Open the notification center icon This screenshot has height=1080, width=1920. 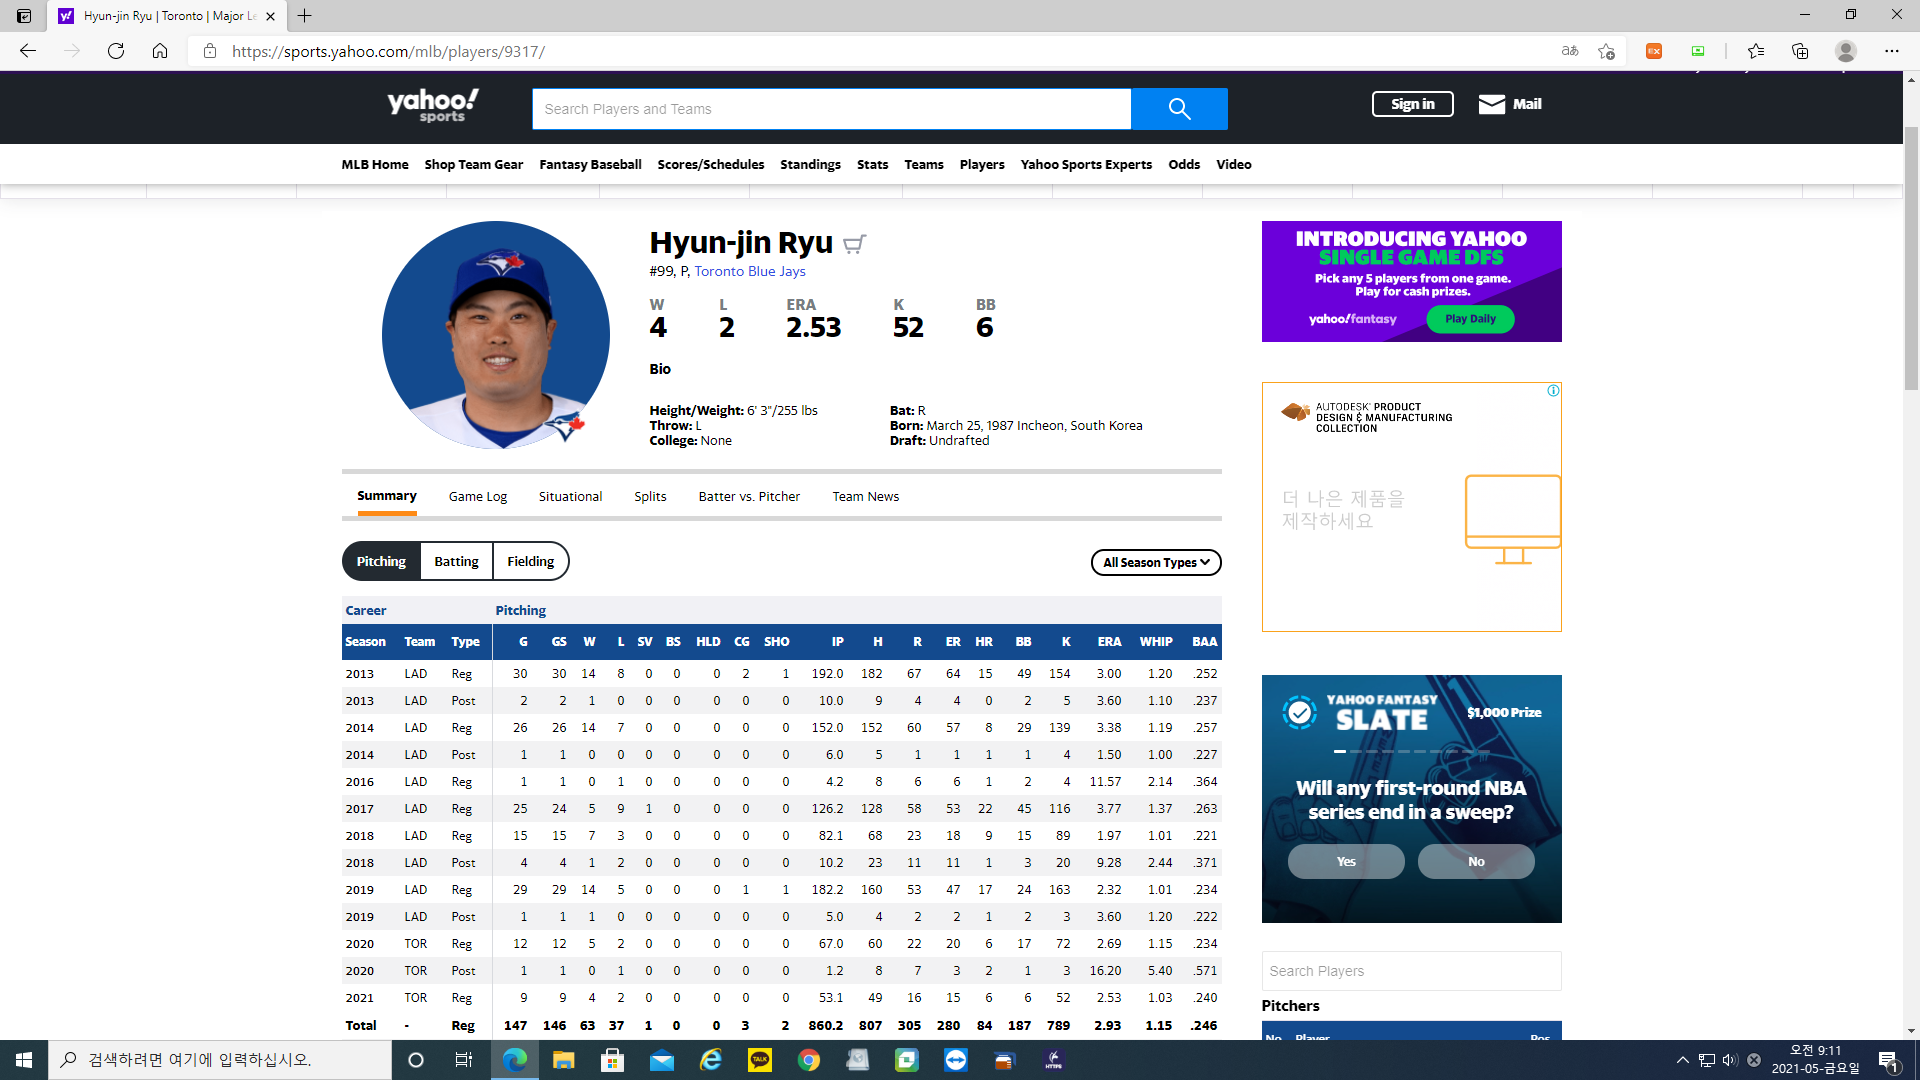point(1888,1060)
